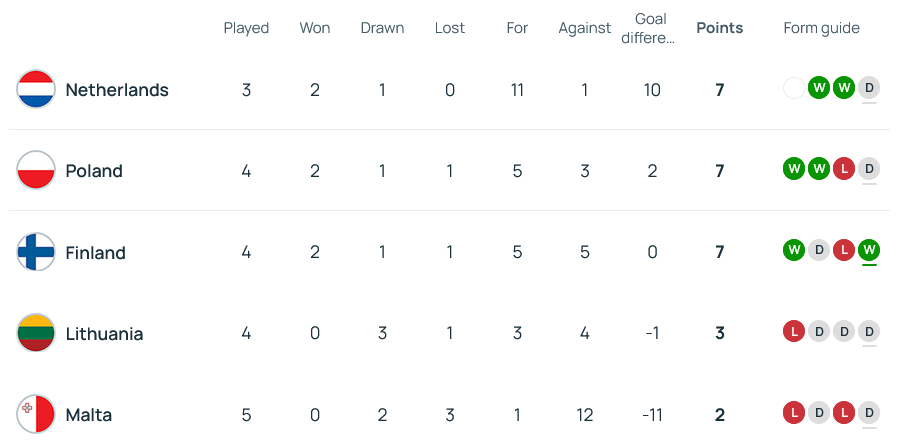Screen dimensions: 908x448
Task: Open the Malta team link
Action: coord(88,415)
